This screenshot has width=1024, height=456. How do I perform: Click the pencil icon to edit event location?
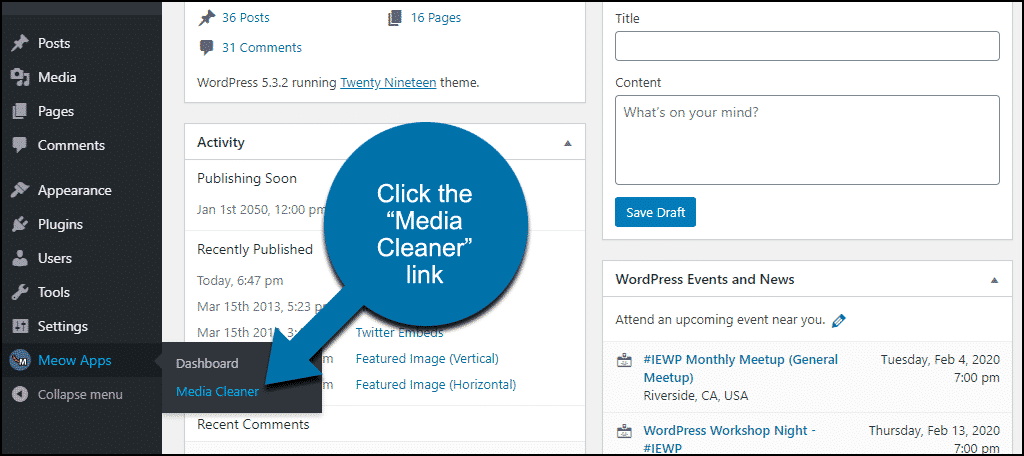click(x=839, y=321)
